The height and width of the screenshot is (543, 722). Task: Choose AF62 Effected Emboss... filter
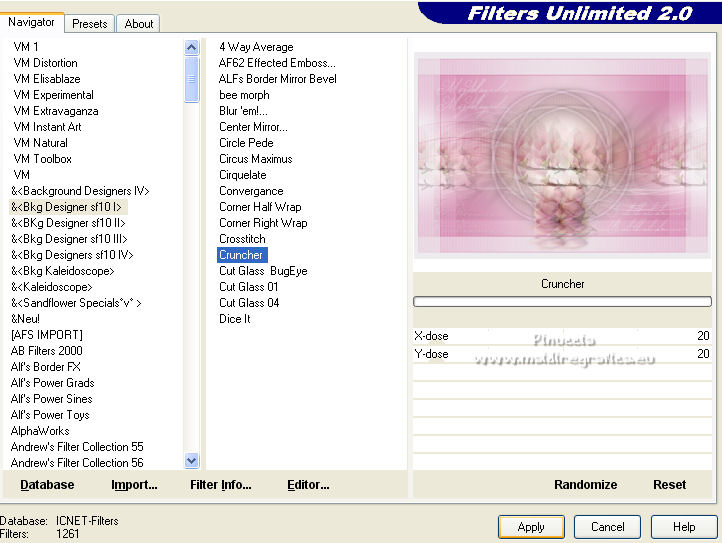tap(277, 63)
